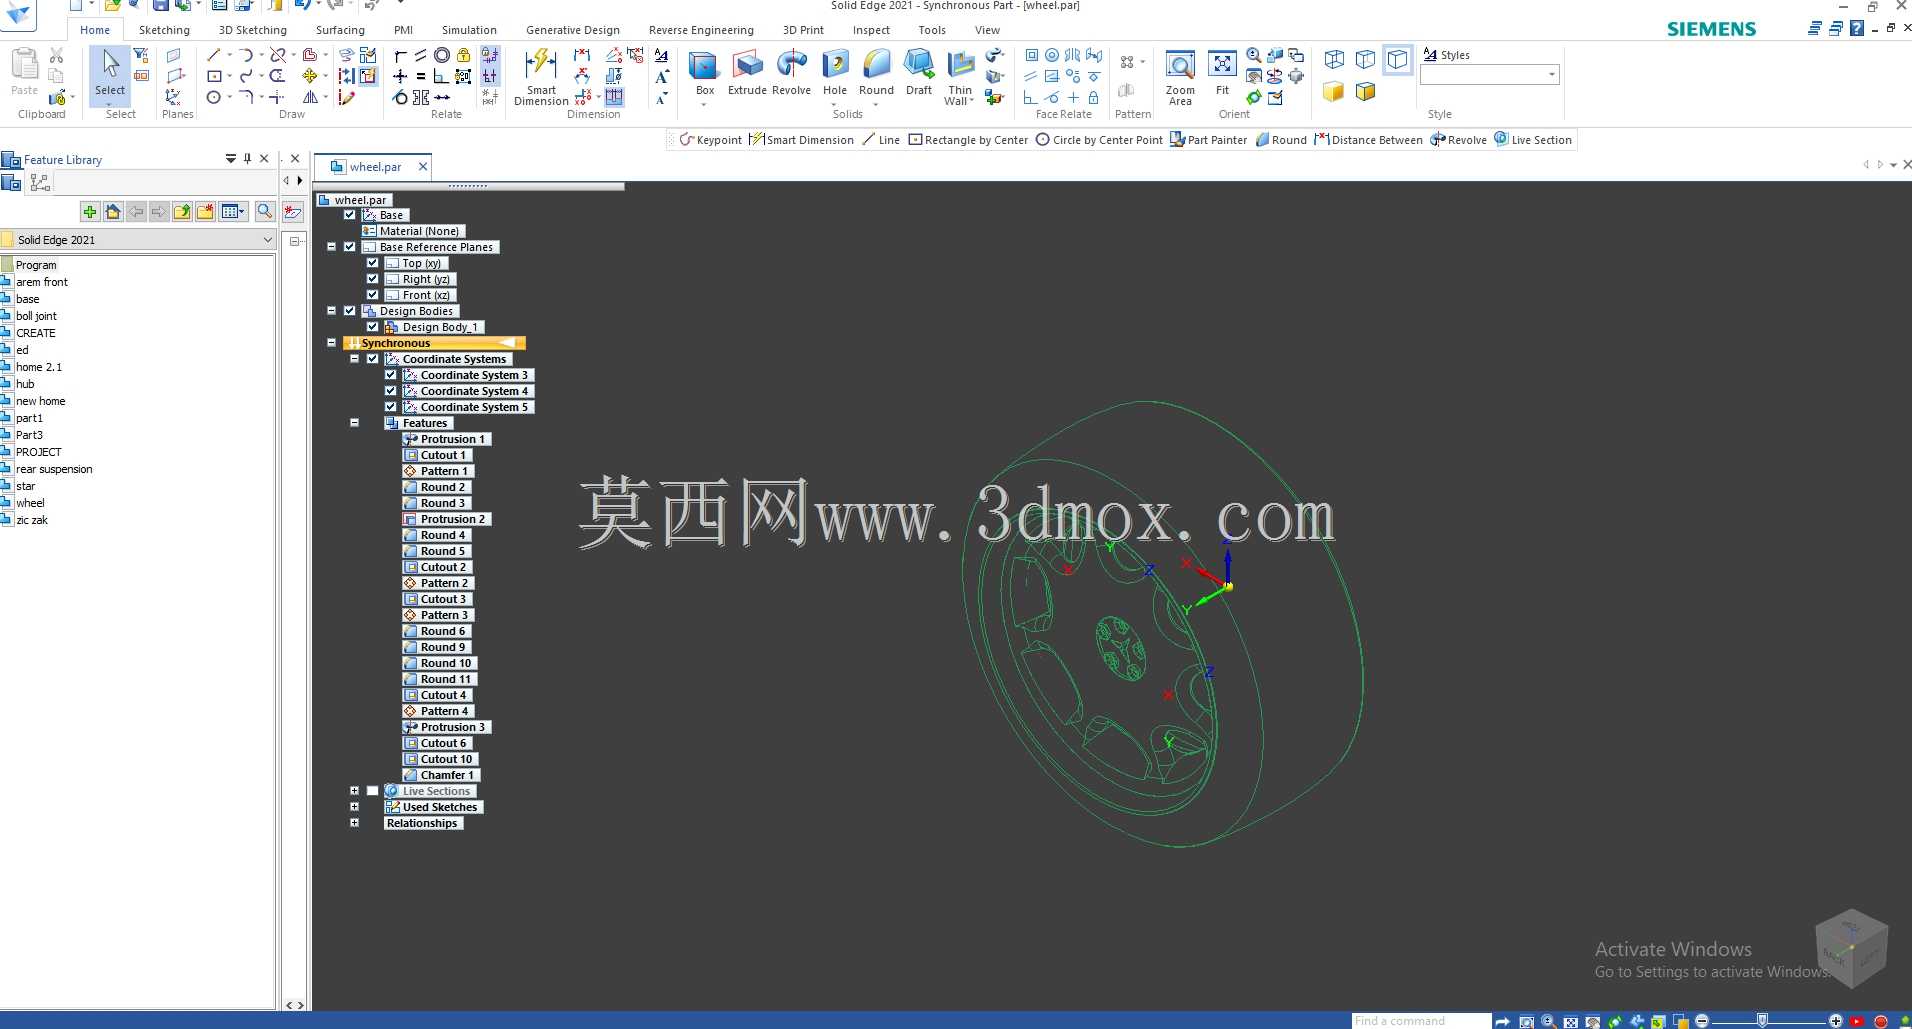This screenshot has height=1029, width=1912.
Task: Click the Find a command field
Action: (1421, 1021)
